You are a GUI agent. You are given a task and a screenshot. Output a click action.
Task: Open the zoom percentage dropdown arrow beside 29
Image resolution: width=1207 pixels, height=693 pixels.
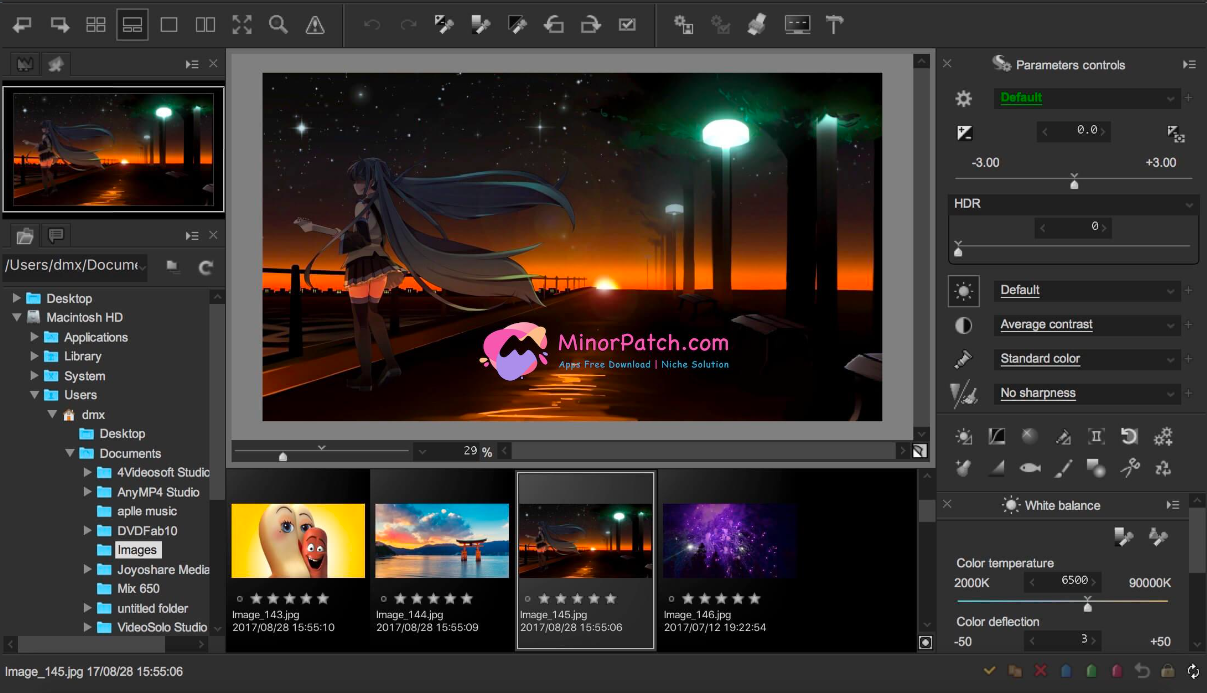coord(423,452)
